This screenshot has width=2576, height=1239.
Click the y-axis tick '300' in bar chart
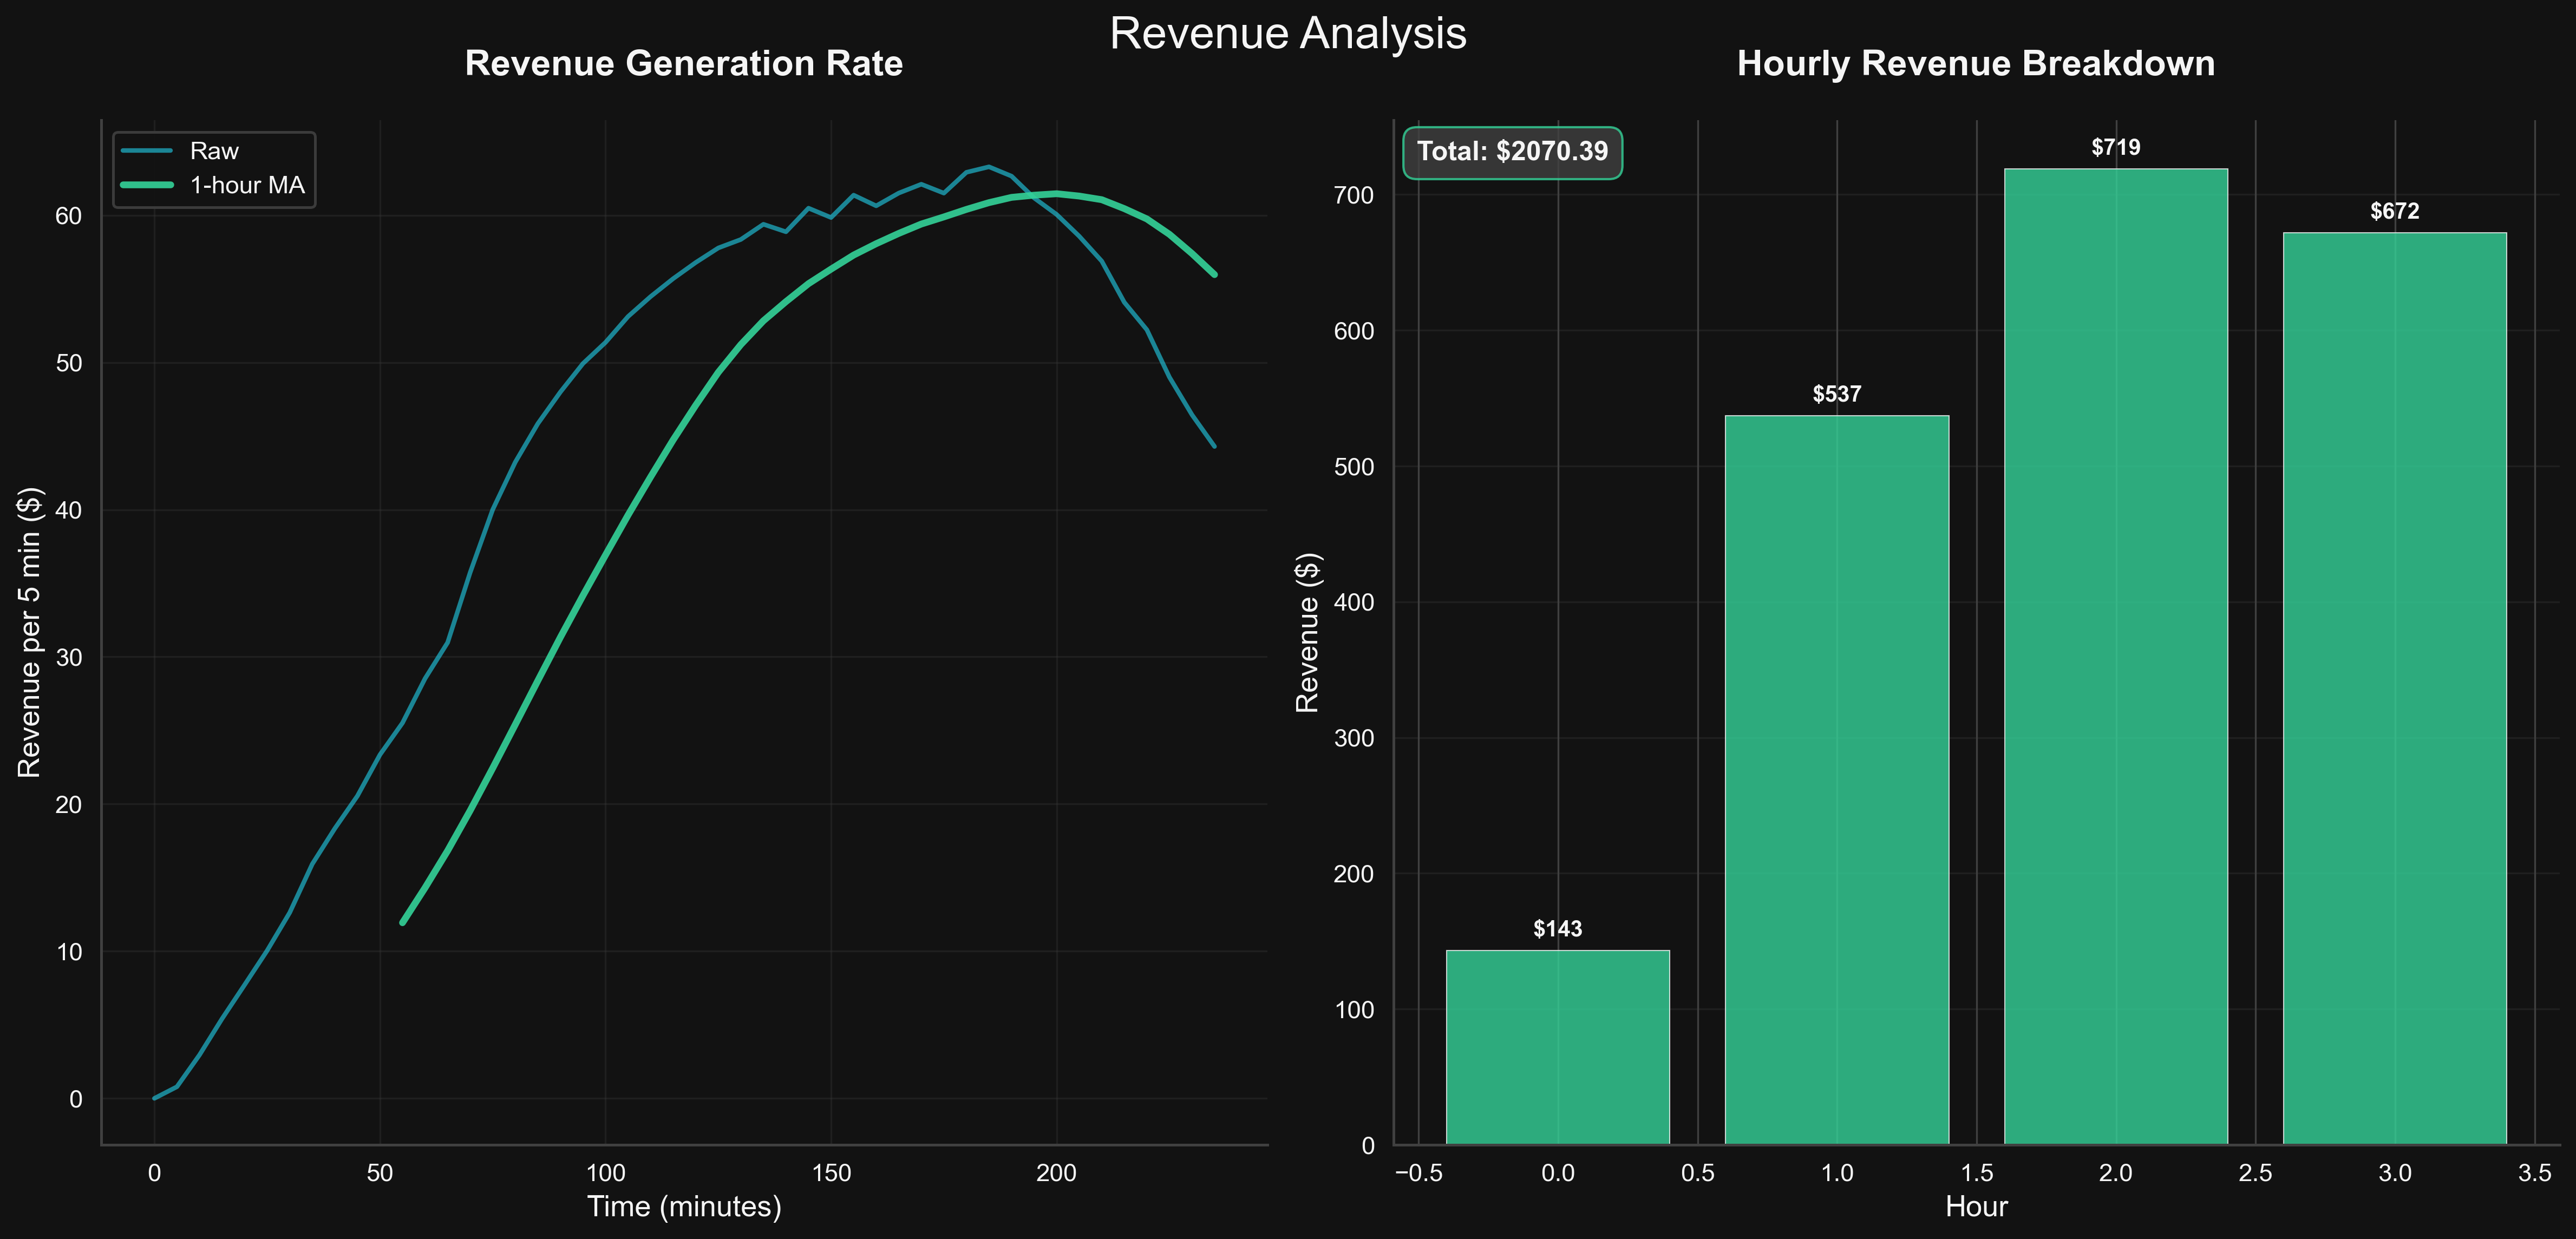[x=1354, y=738]
